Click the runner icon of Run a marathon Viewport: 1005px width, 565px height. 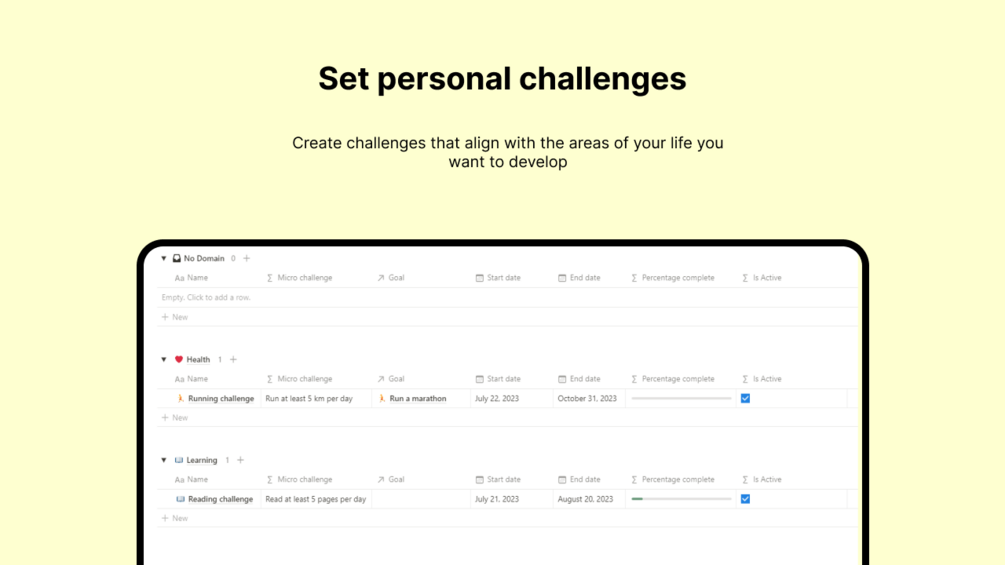click(382, 398)
